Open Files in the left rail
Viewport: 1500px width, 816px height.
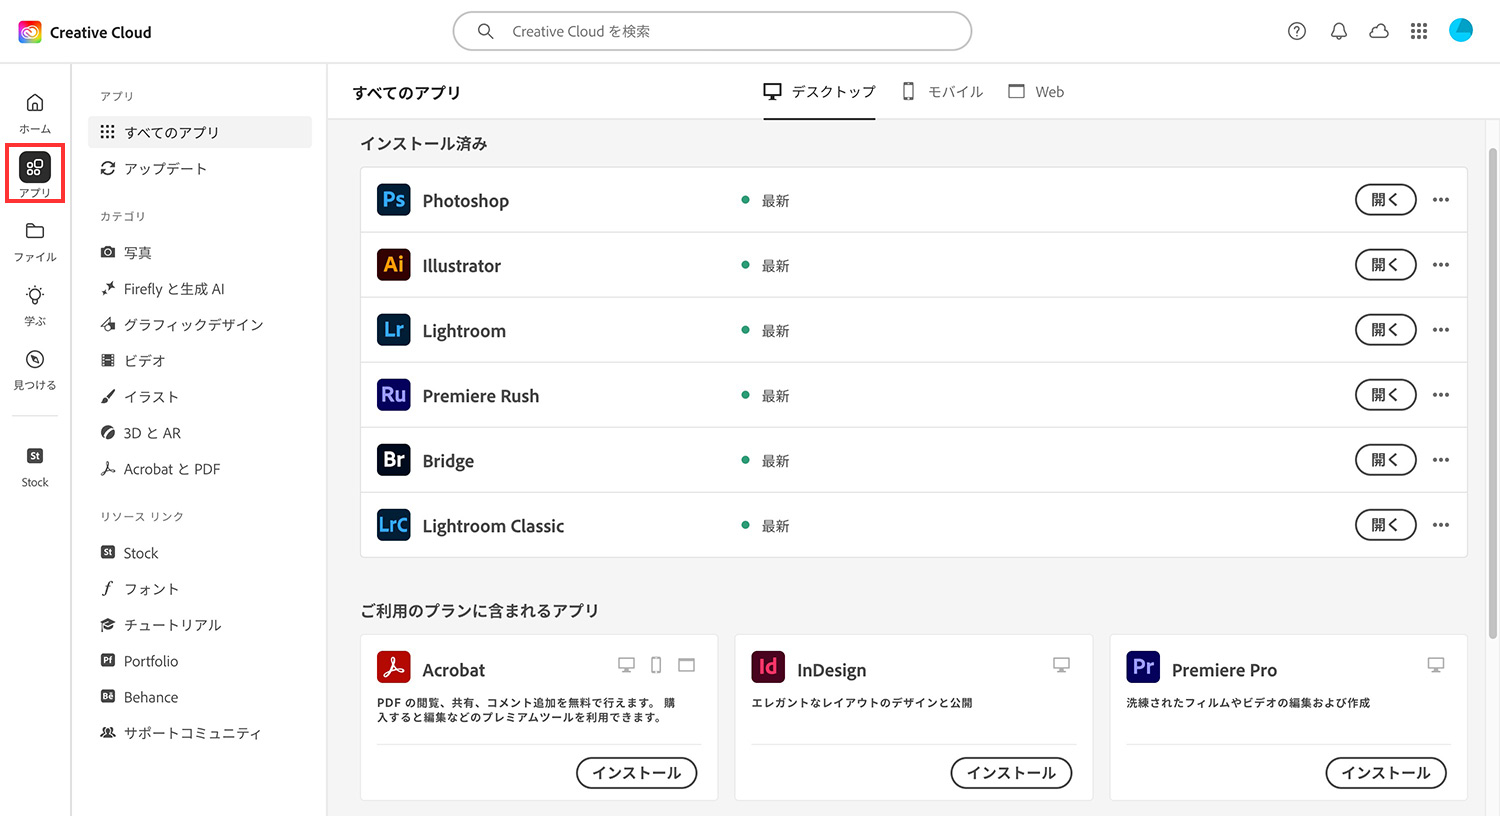pyautogui.click(x=35, y=241)
